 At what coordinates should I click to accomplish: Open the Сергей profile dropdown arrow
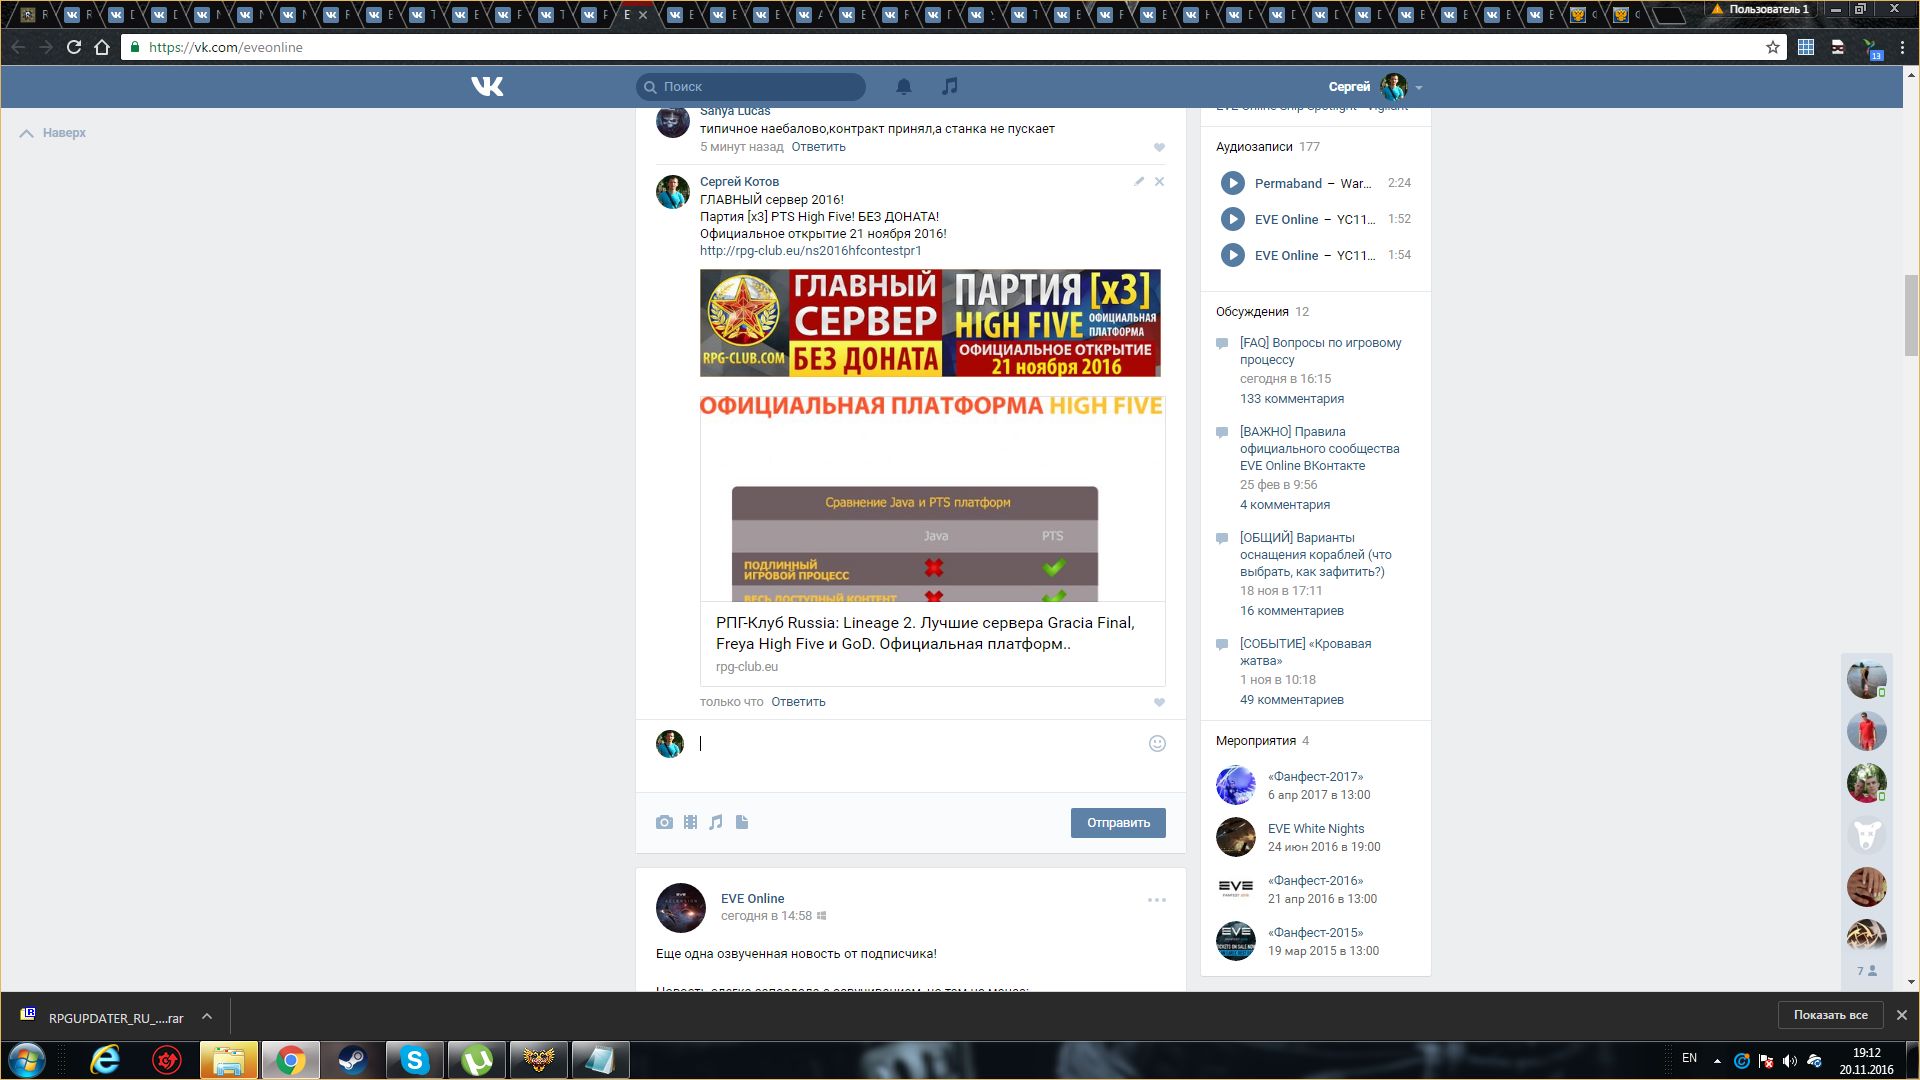(1418, 88)
